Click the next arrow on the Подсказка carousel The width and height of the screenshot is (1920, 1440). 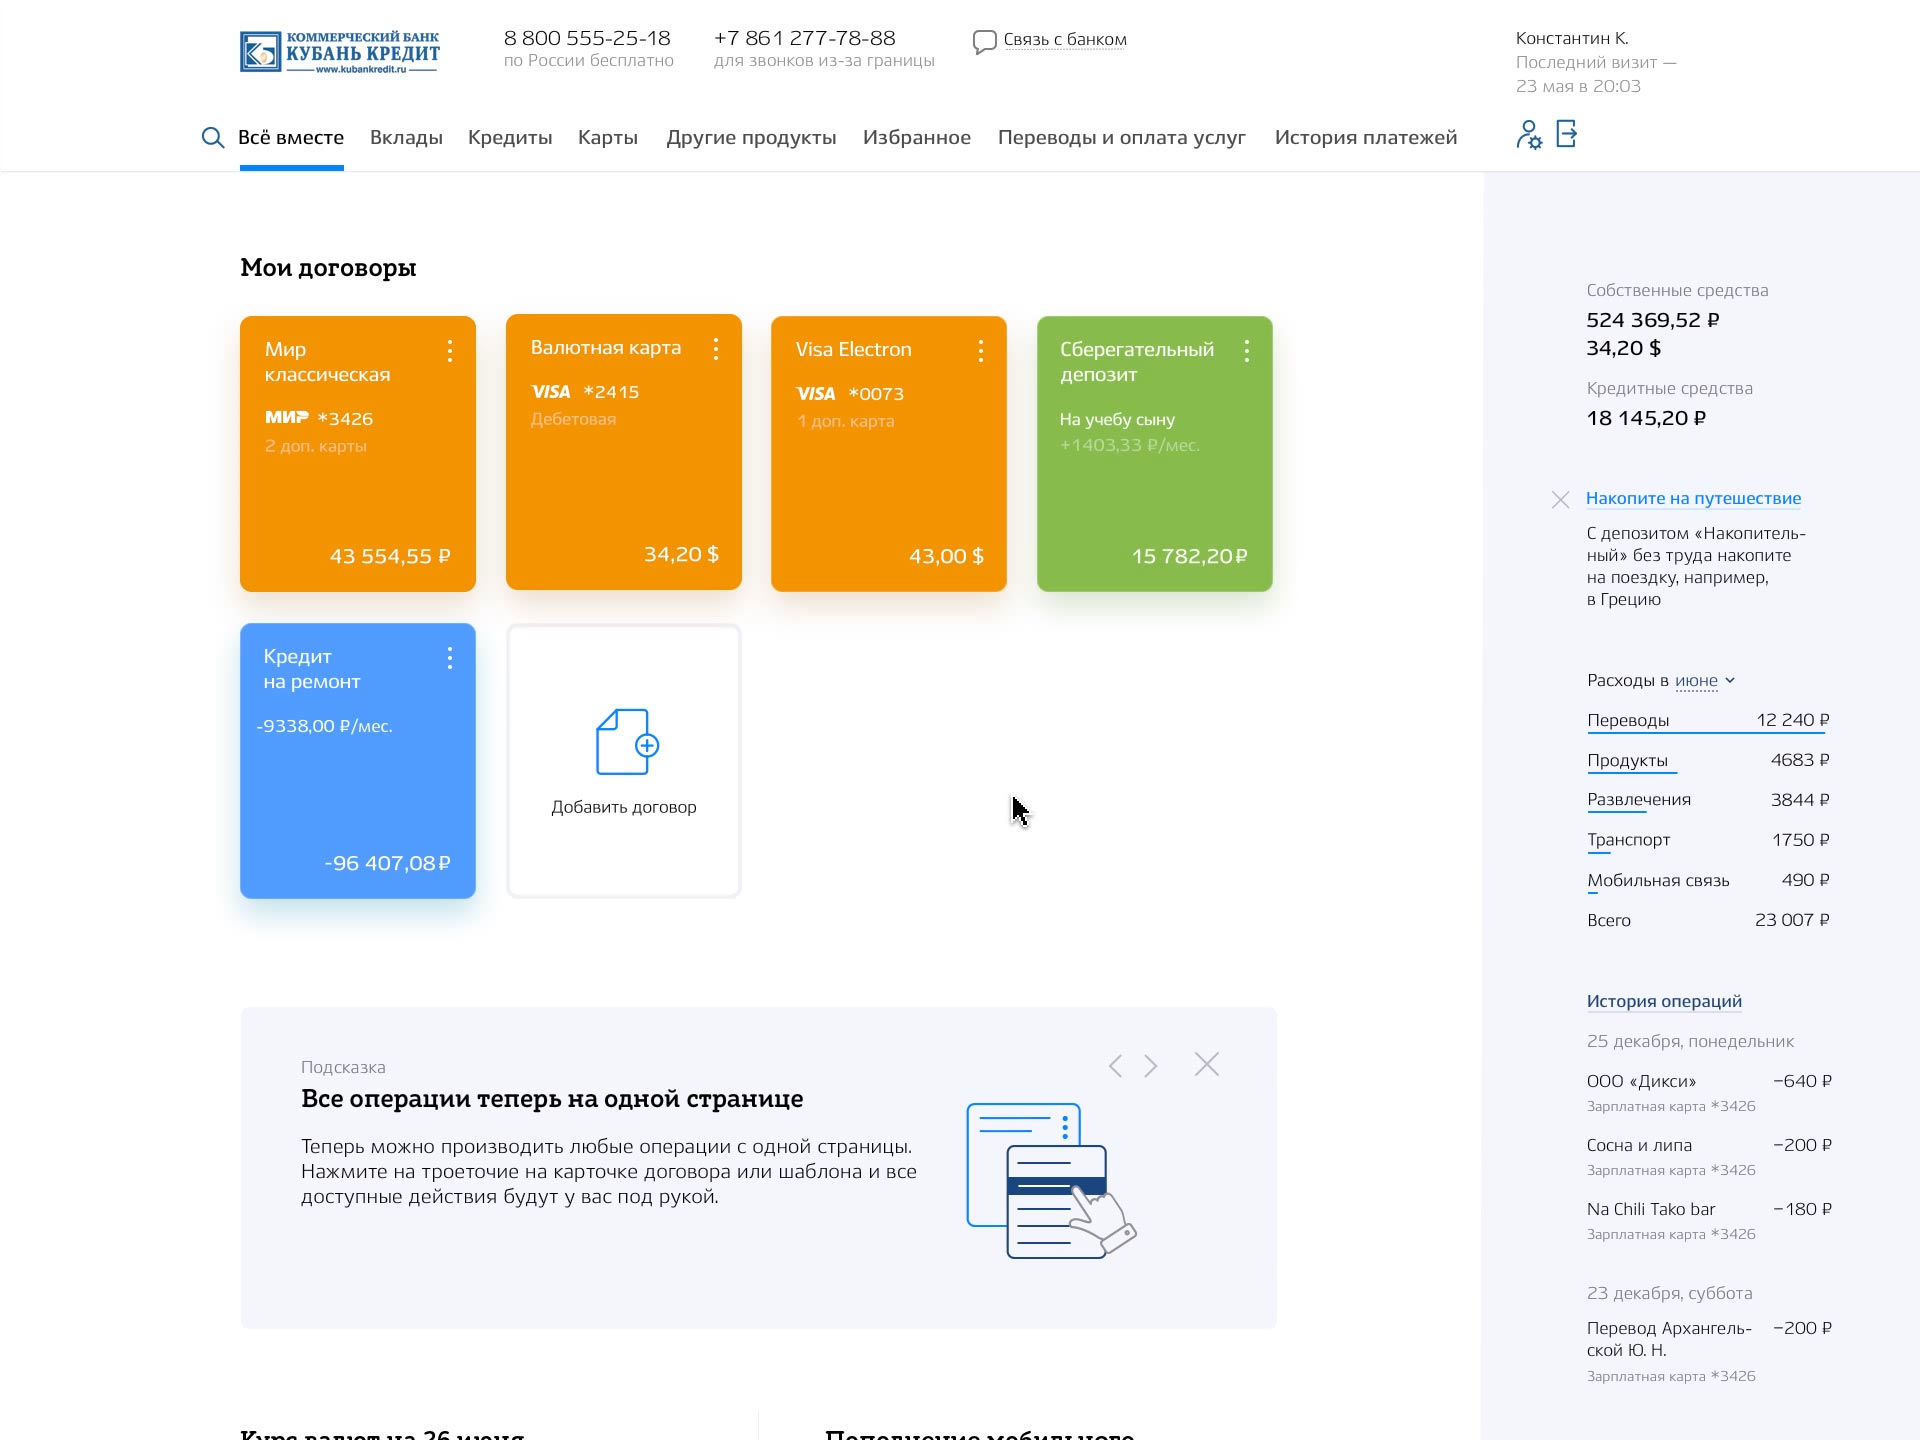[1152, 1065]
